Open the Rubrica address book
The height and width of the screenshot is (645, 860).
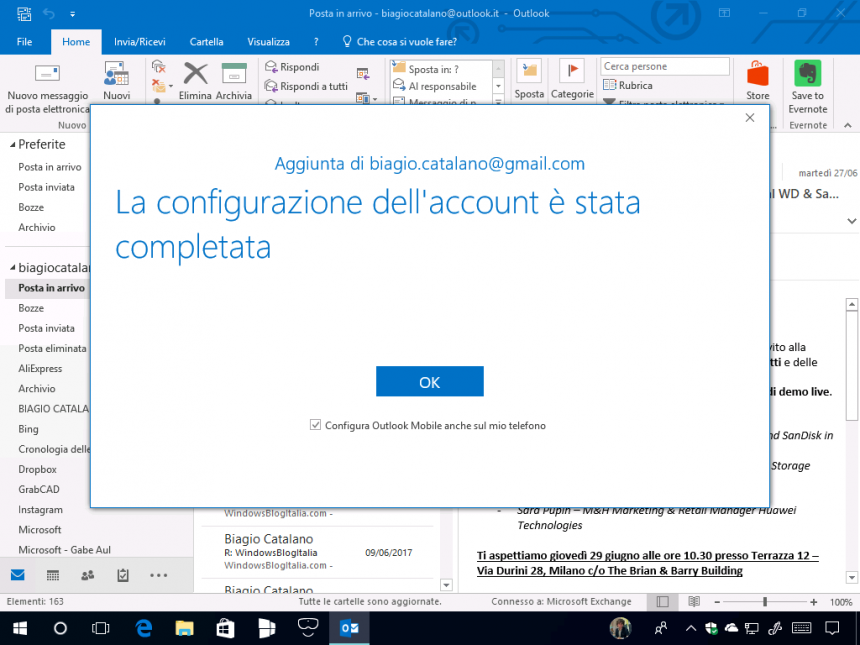pos(627,85)
